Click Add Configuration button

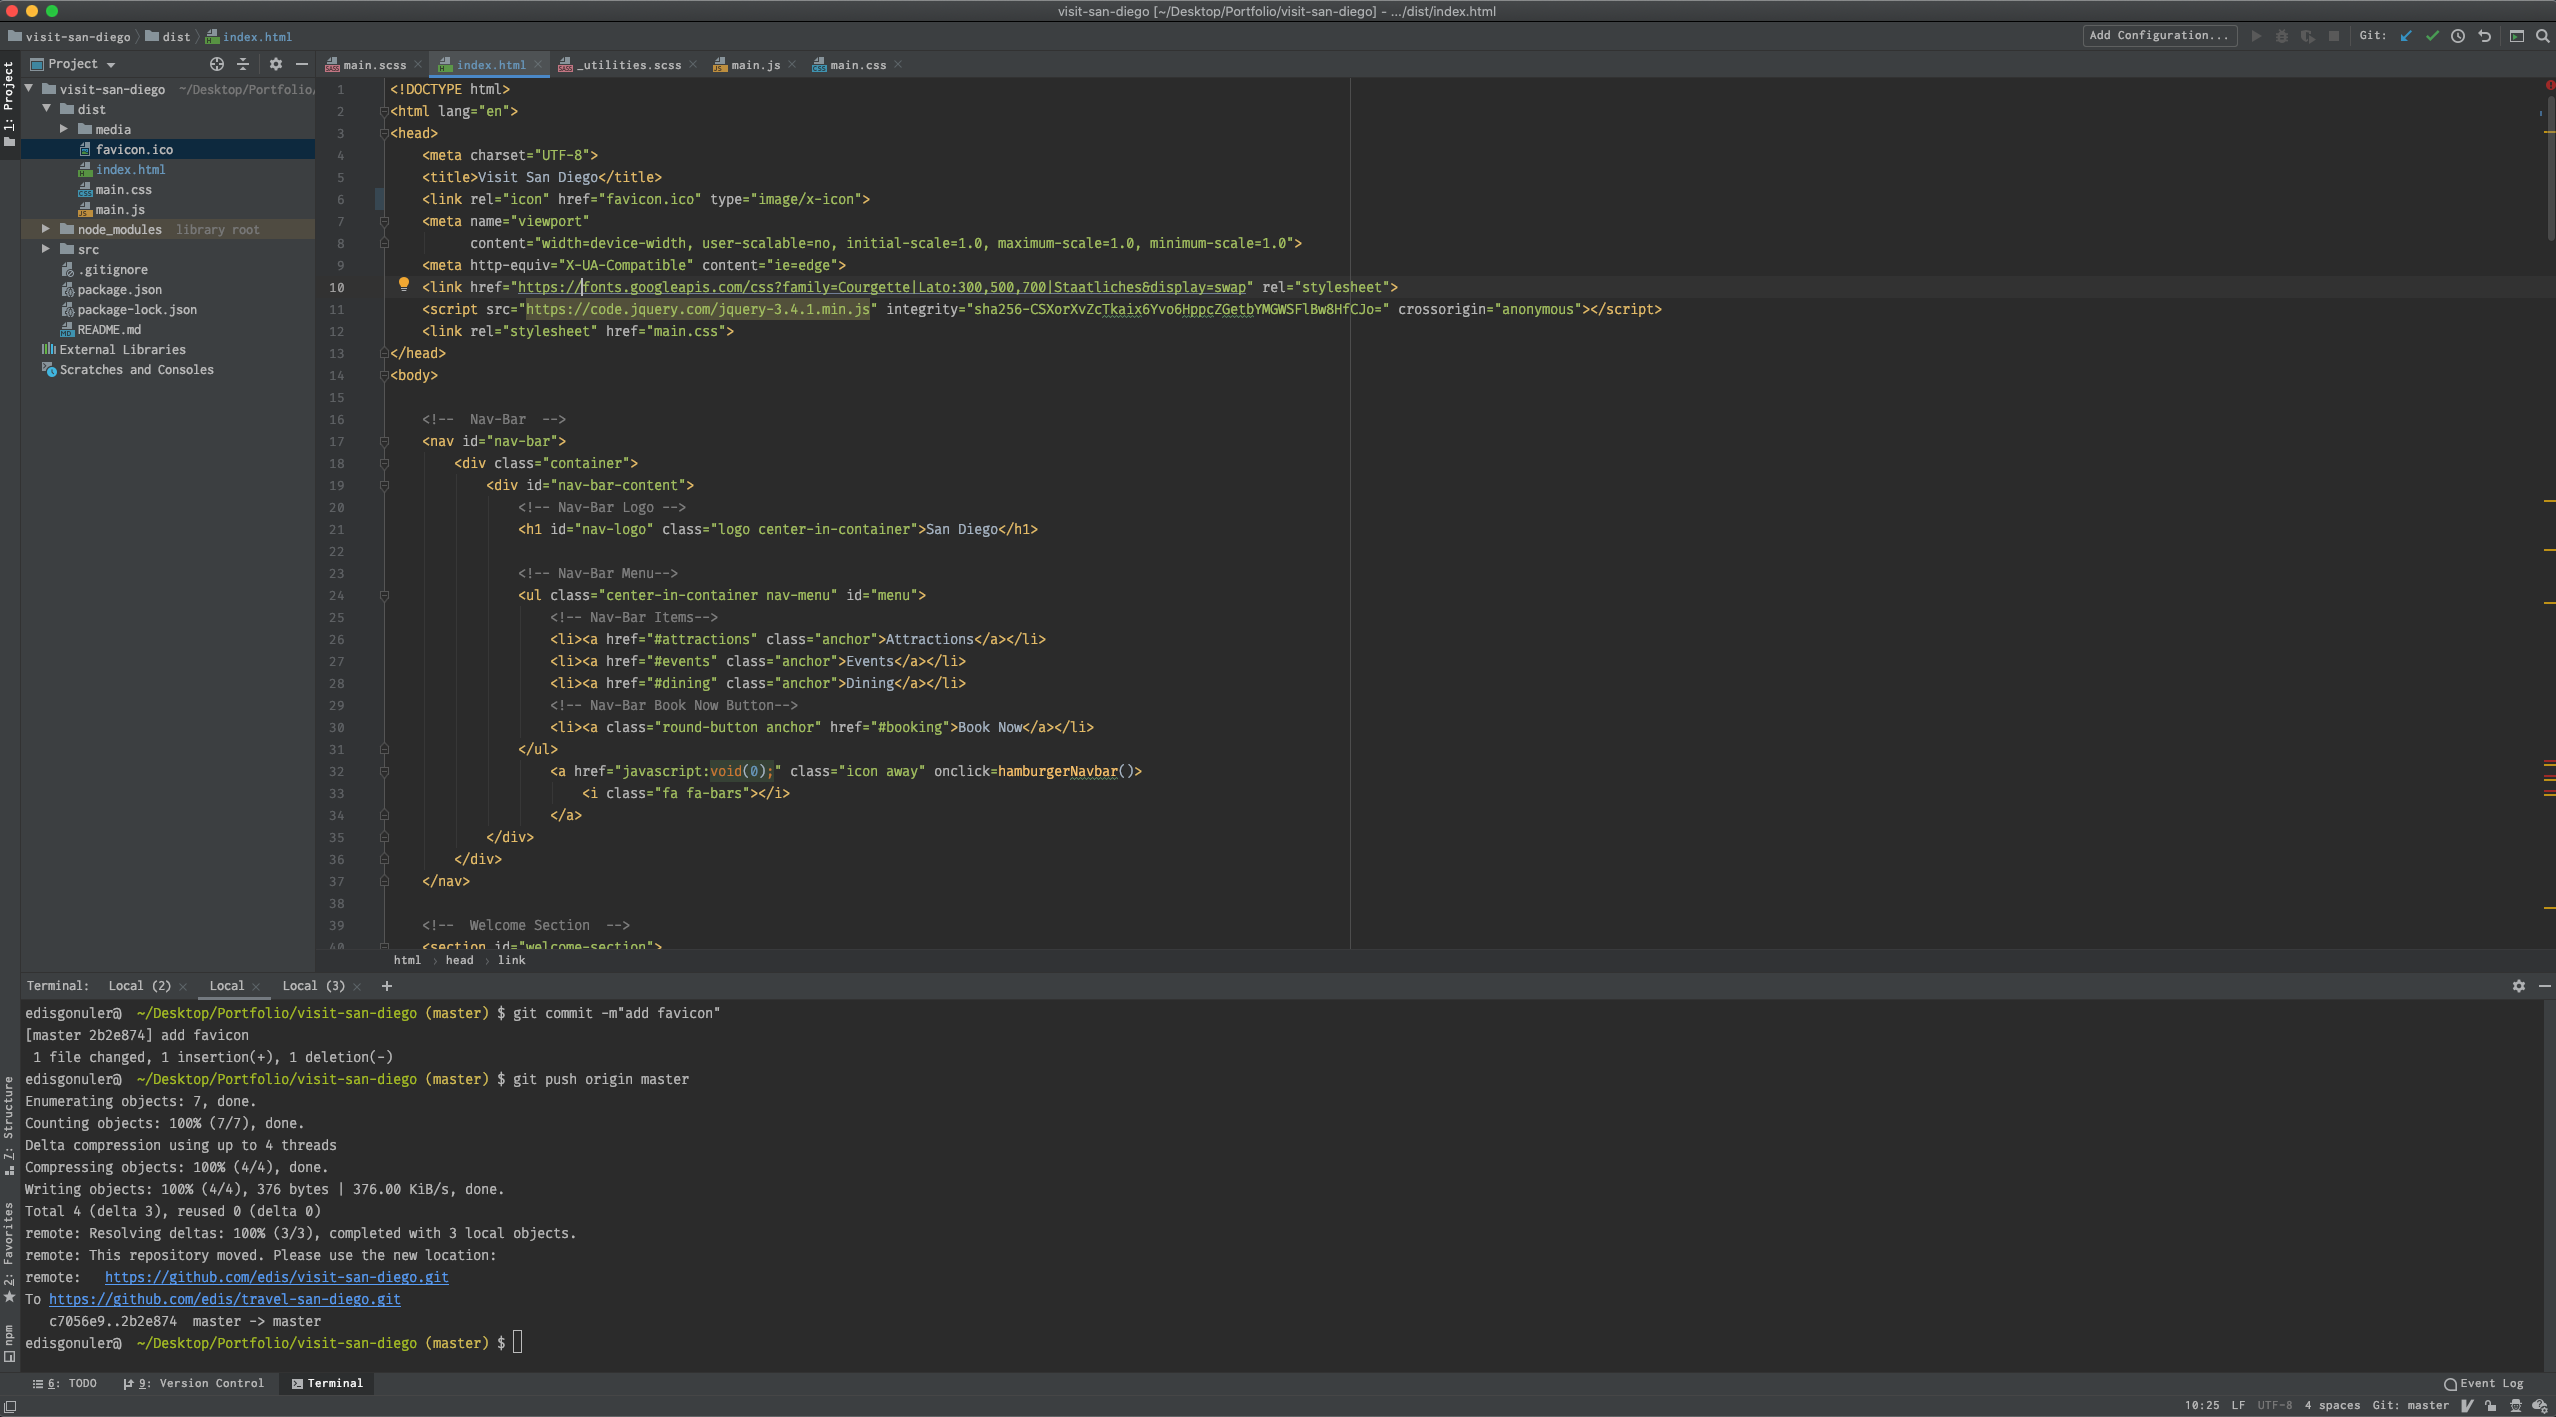click(x=2160, y=36)
